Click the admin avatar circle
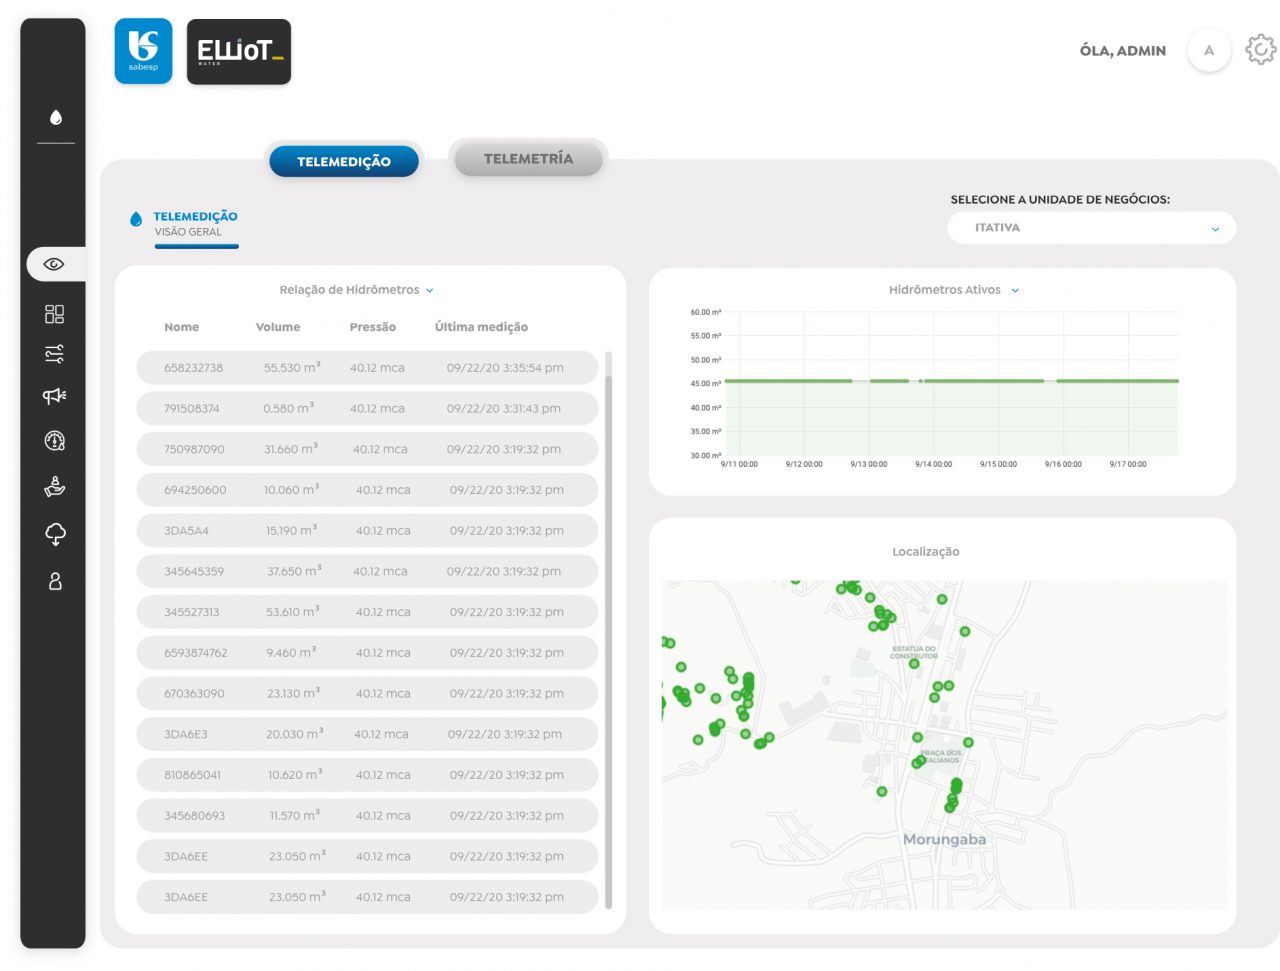 [x=1209, y=50]
